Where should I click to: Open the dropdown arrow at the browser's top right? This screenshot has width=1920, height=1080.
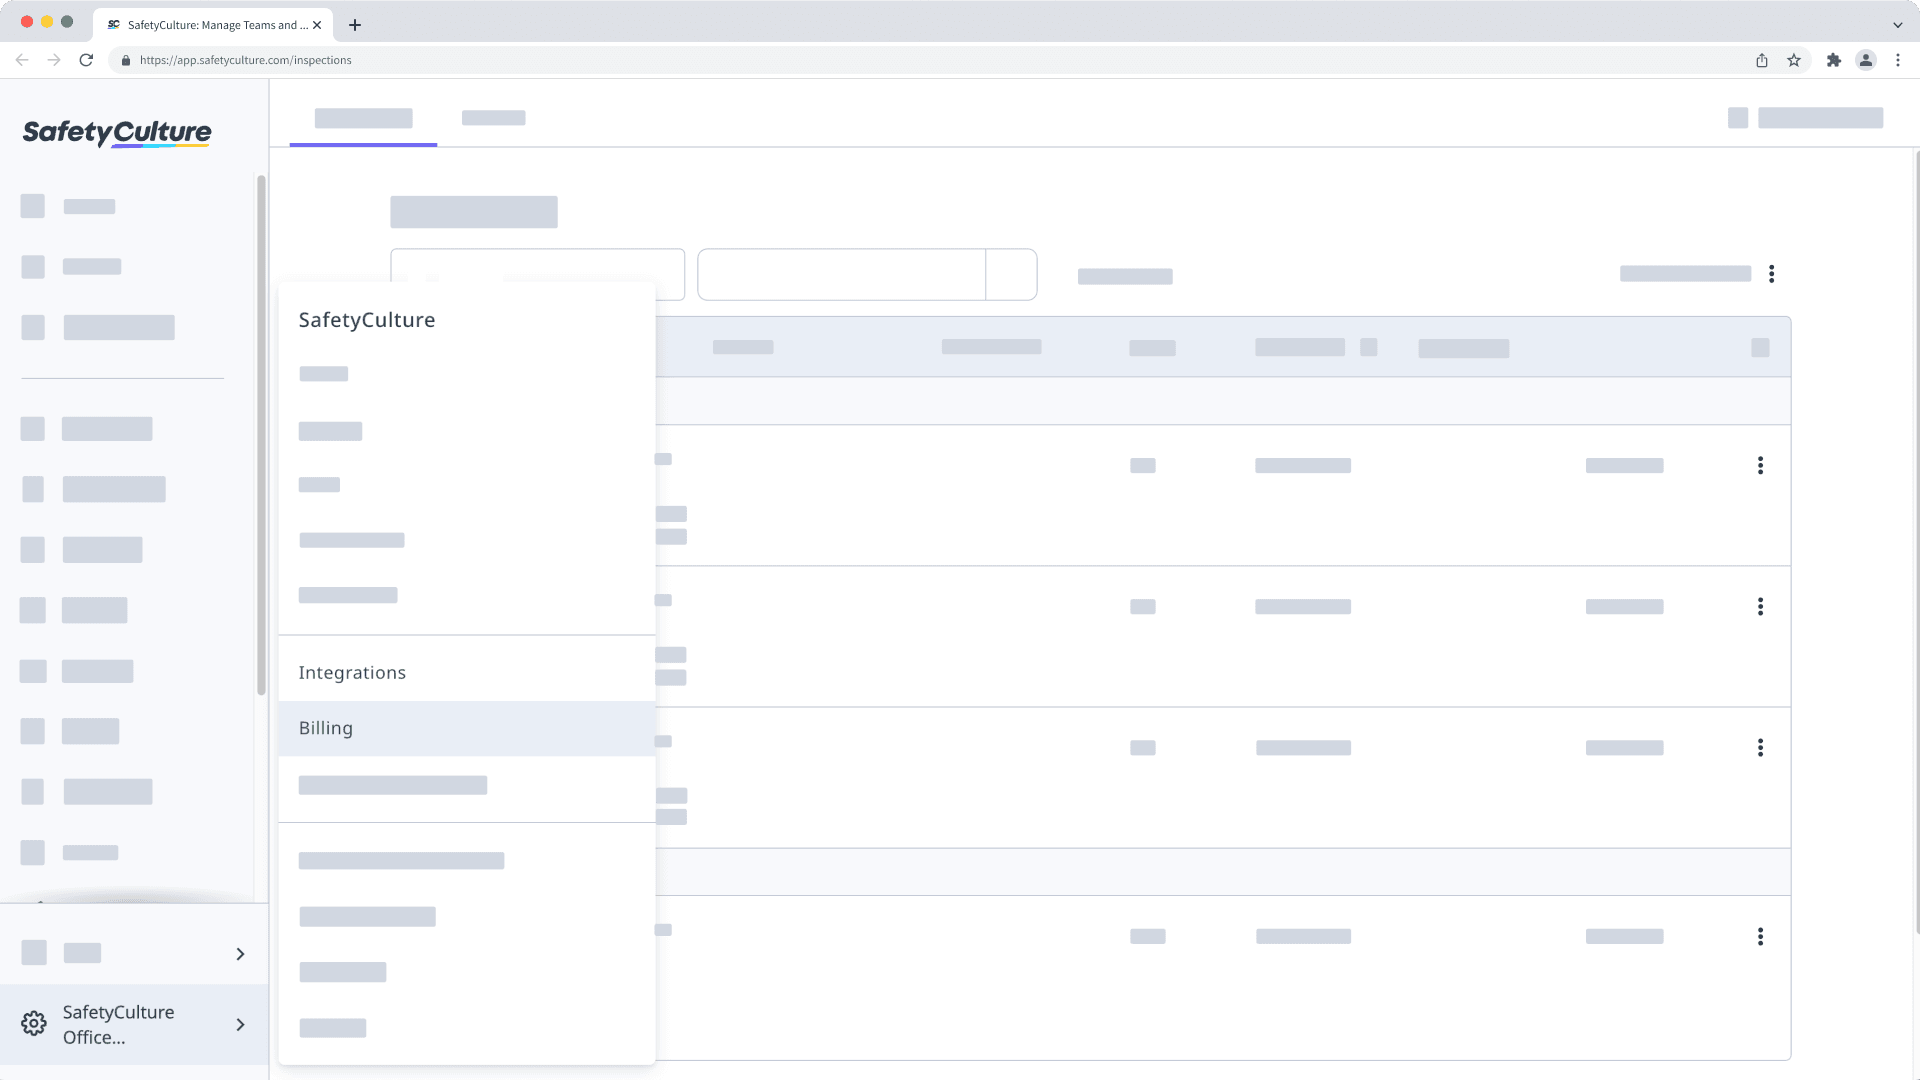[x=1898, y=25]
